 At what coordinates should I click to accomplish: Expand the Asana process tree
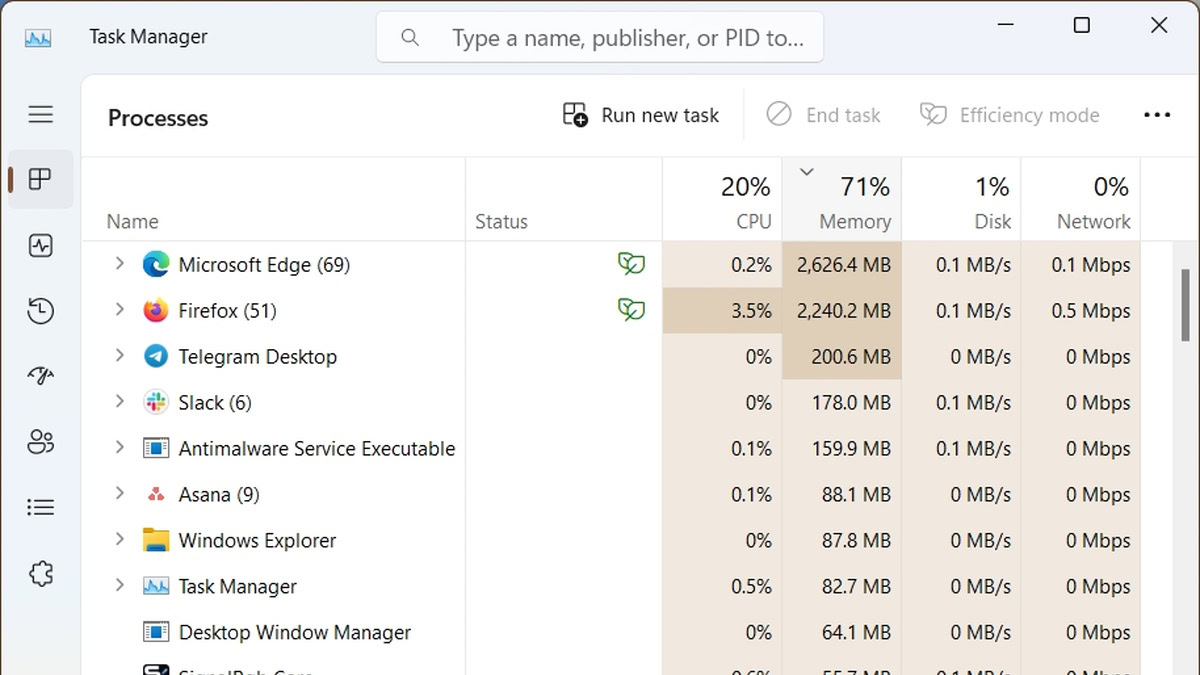[119, 494]
